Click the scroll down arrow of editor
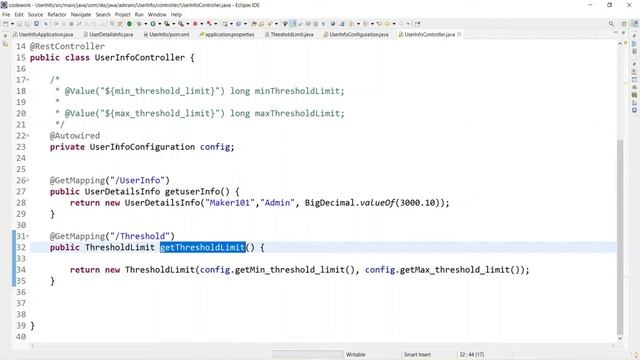This screenshot has width=640, height=360. pyautogui.click(x=620, y=338)
